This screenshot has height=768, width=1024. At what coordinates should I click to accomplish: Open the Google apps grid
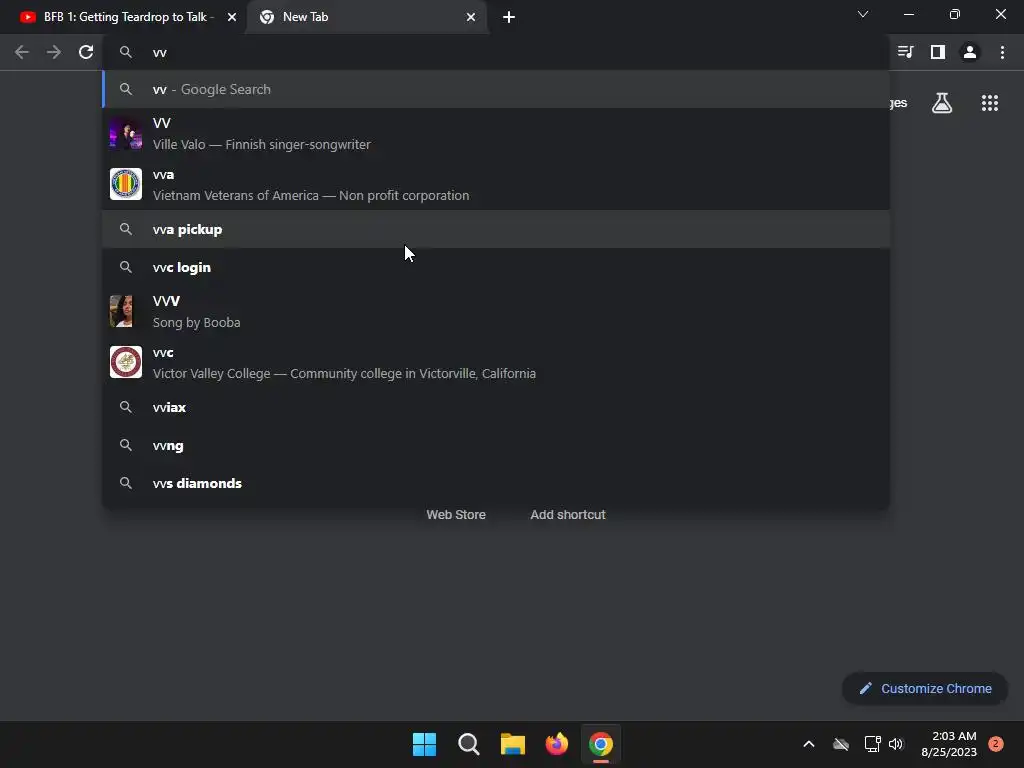(990, 103)
